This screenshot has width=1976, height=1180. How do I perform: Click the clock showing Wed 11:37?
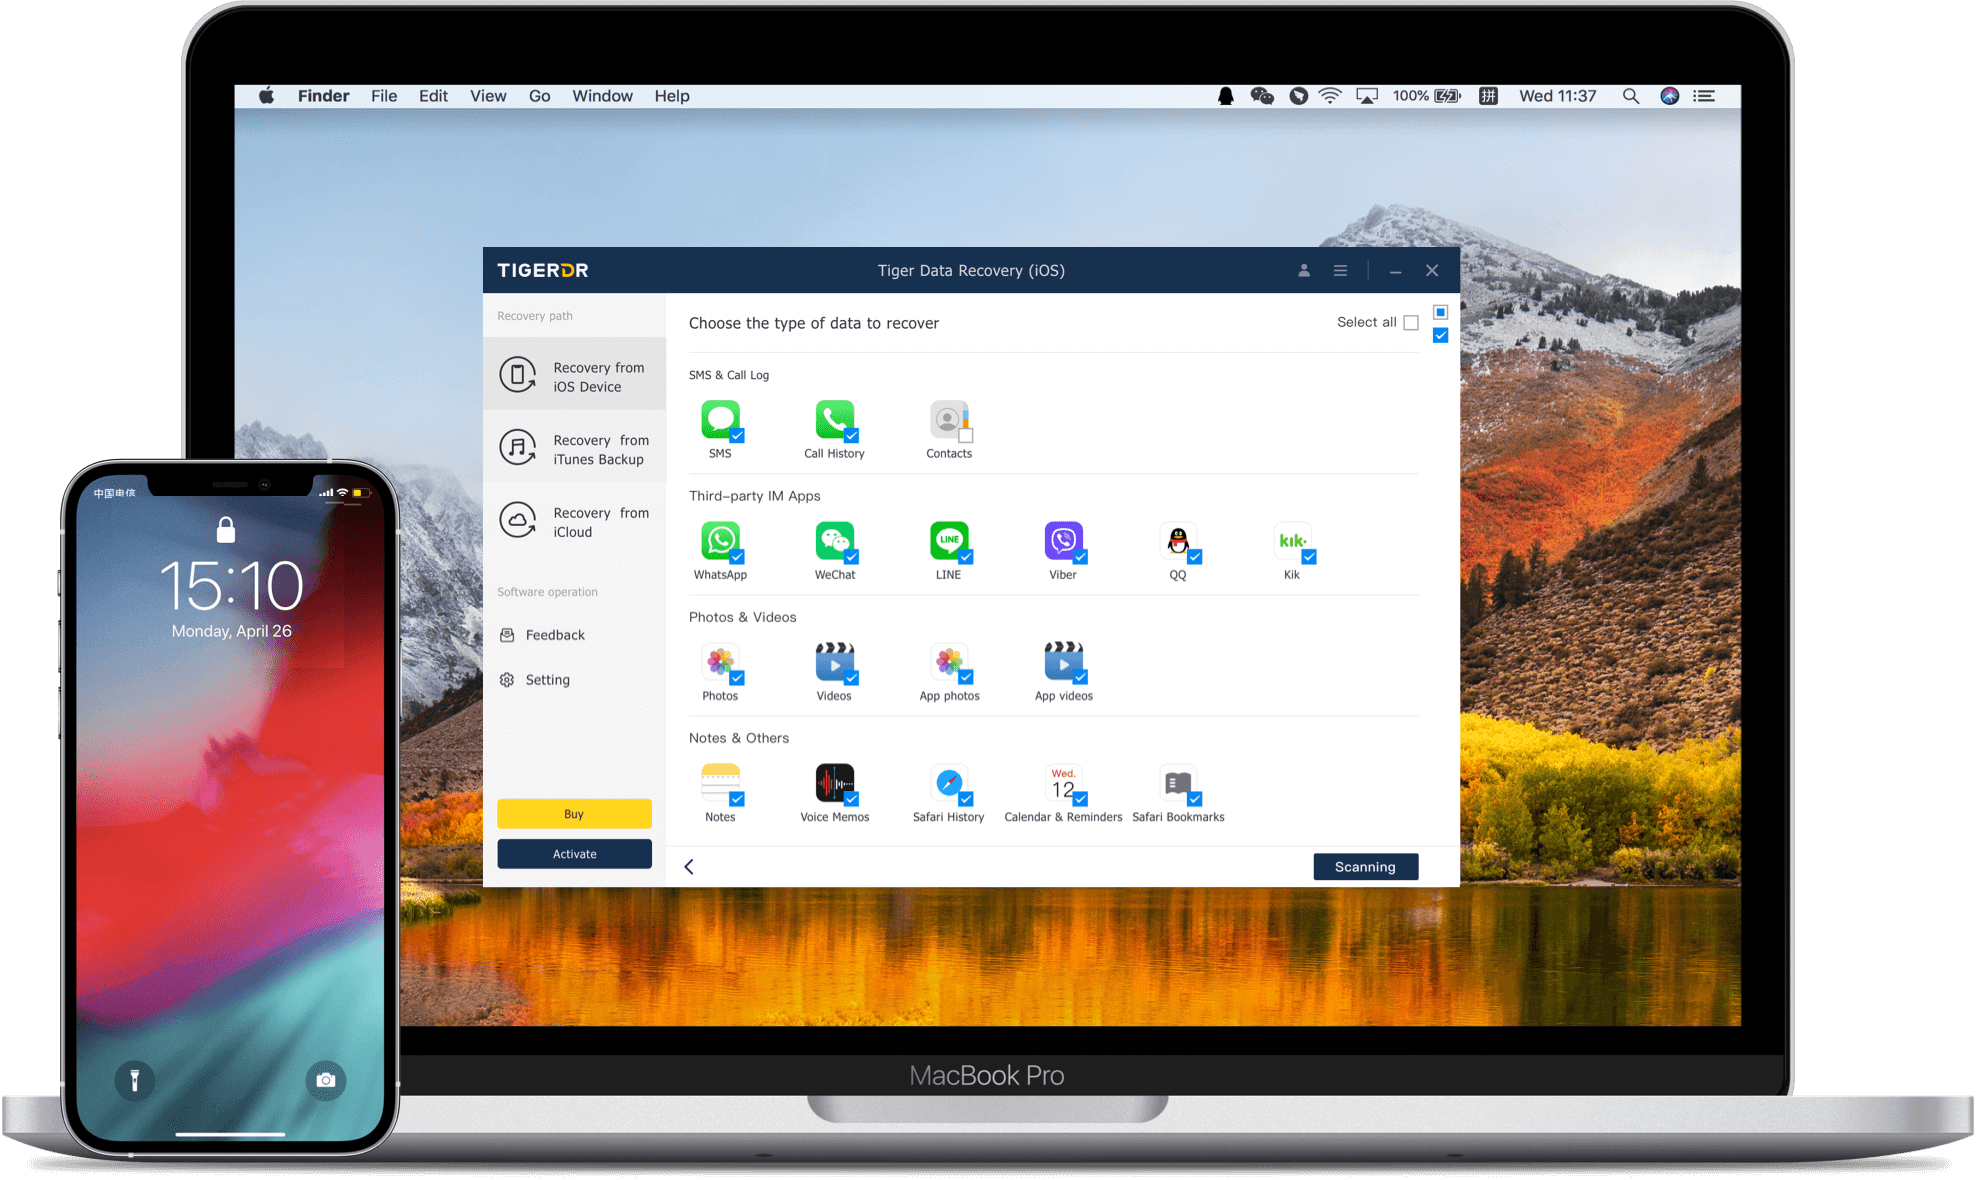1557,96
